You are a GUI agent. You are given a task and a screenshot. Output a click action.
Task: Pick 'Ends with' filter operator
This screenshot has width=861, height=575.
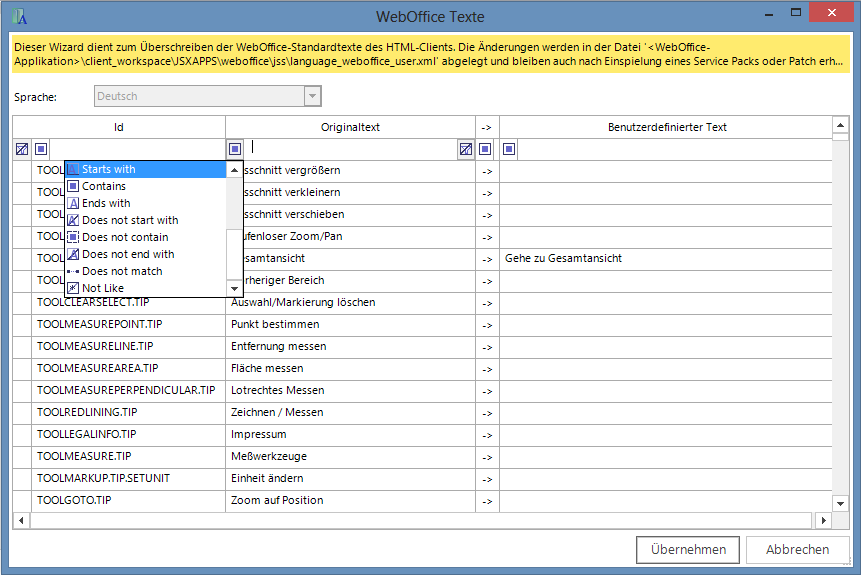[106, 203]
